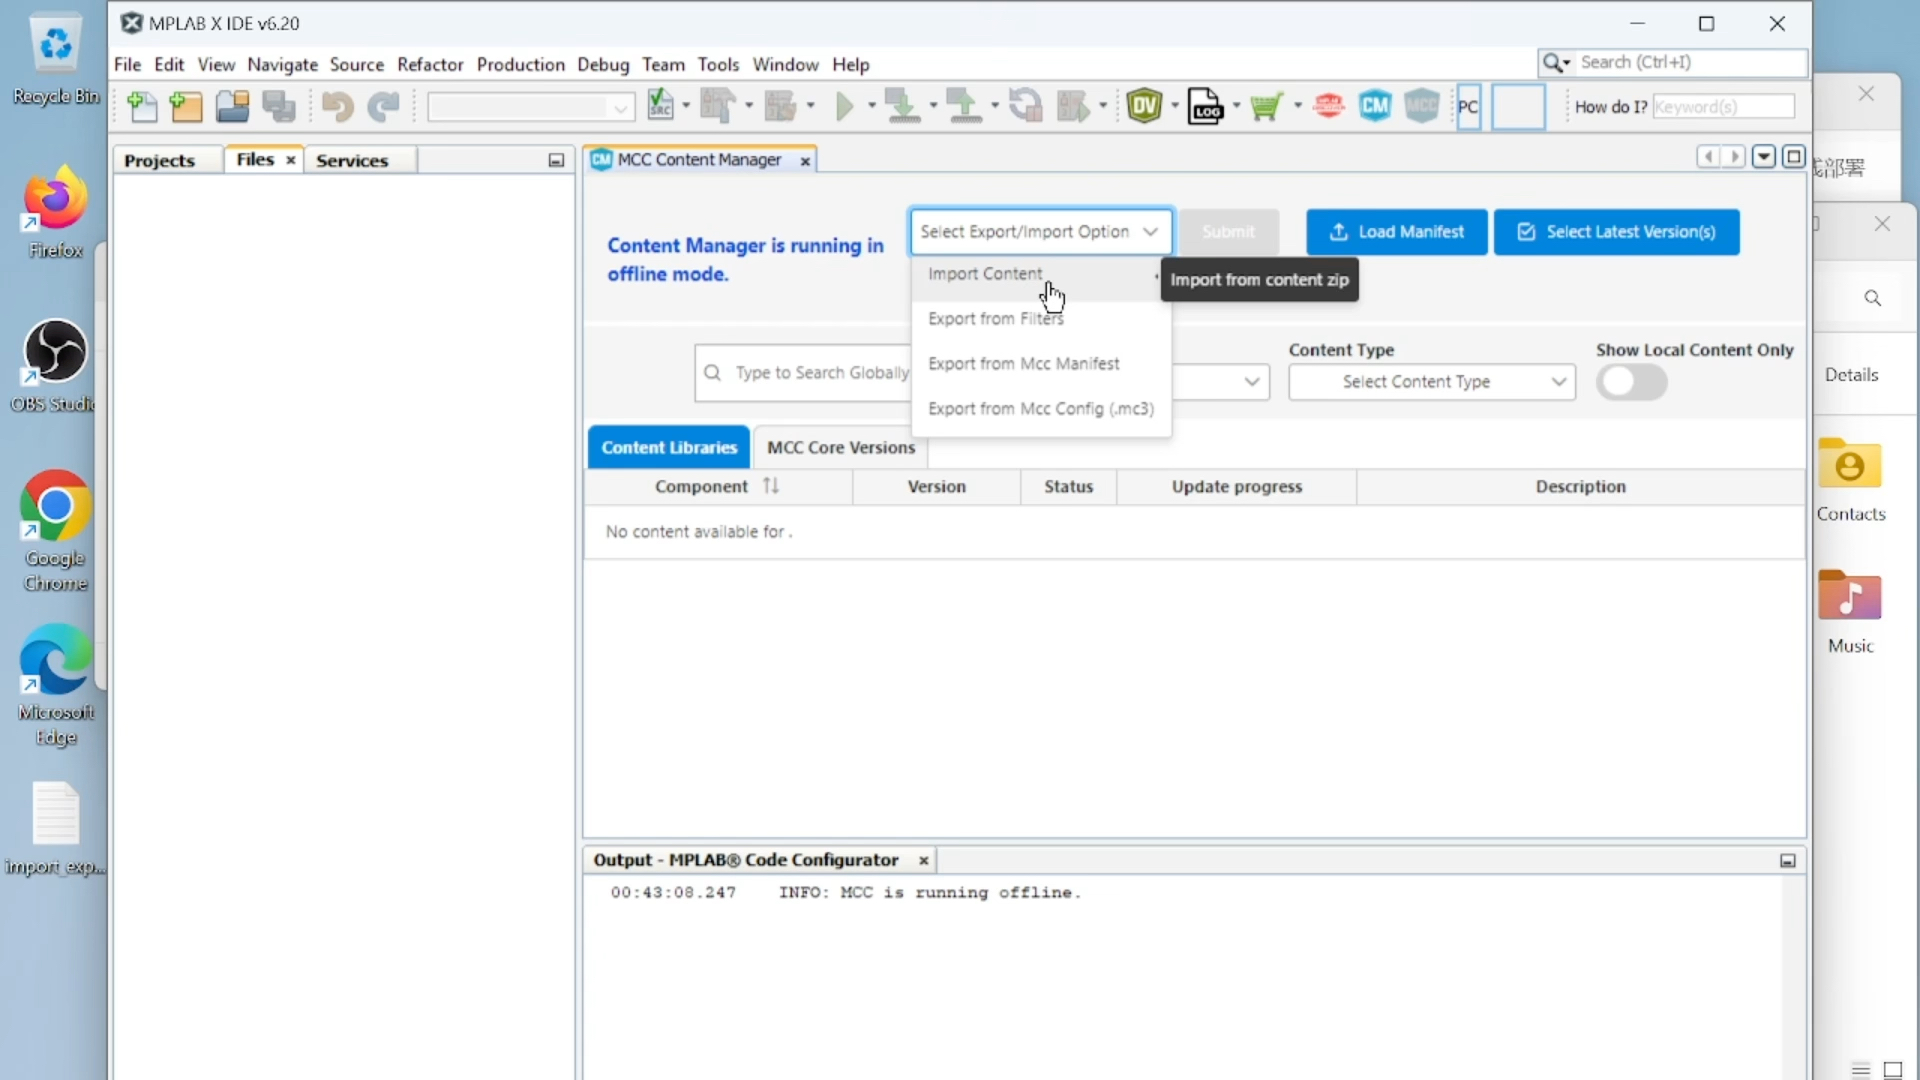Switch to the MCC Core Versions tab
The width and height of the screenshot is (1920, 1080).
click(840, 448)
